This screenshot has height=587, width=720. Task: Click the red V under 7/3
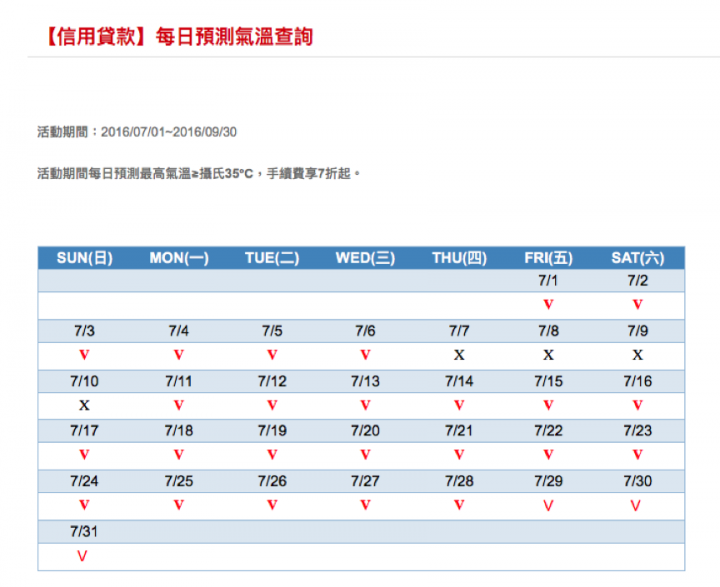click(84, 355)
